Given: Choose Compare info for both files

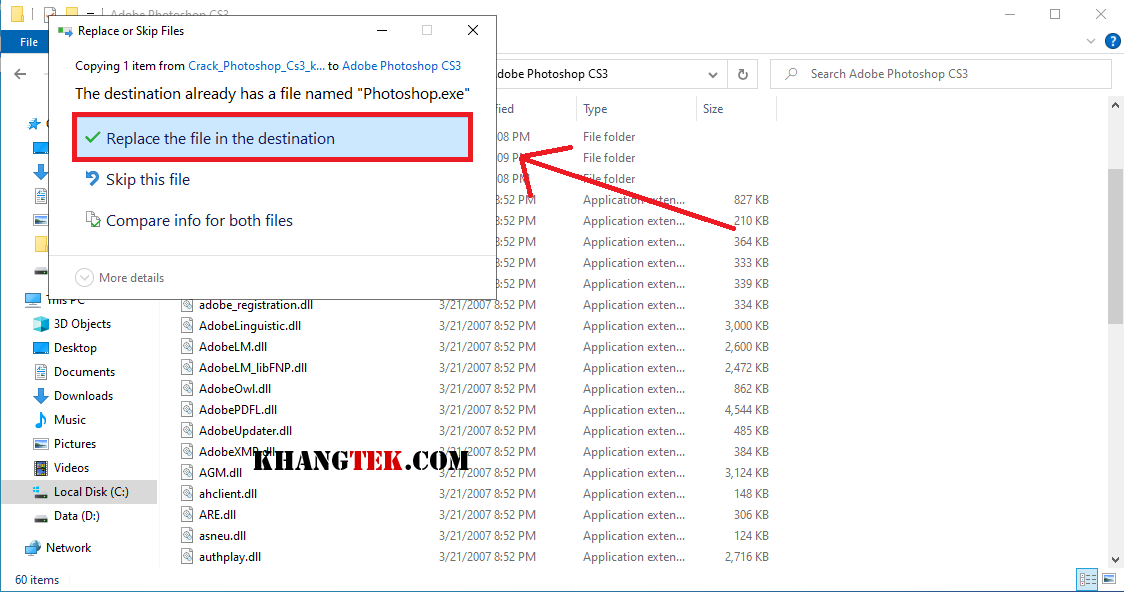Looking at the screenshot, I should tap(199, 221).
